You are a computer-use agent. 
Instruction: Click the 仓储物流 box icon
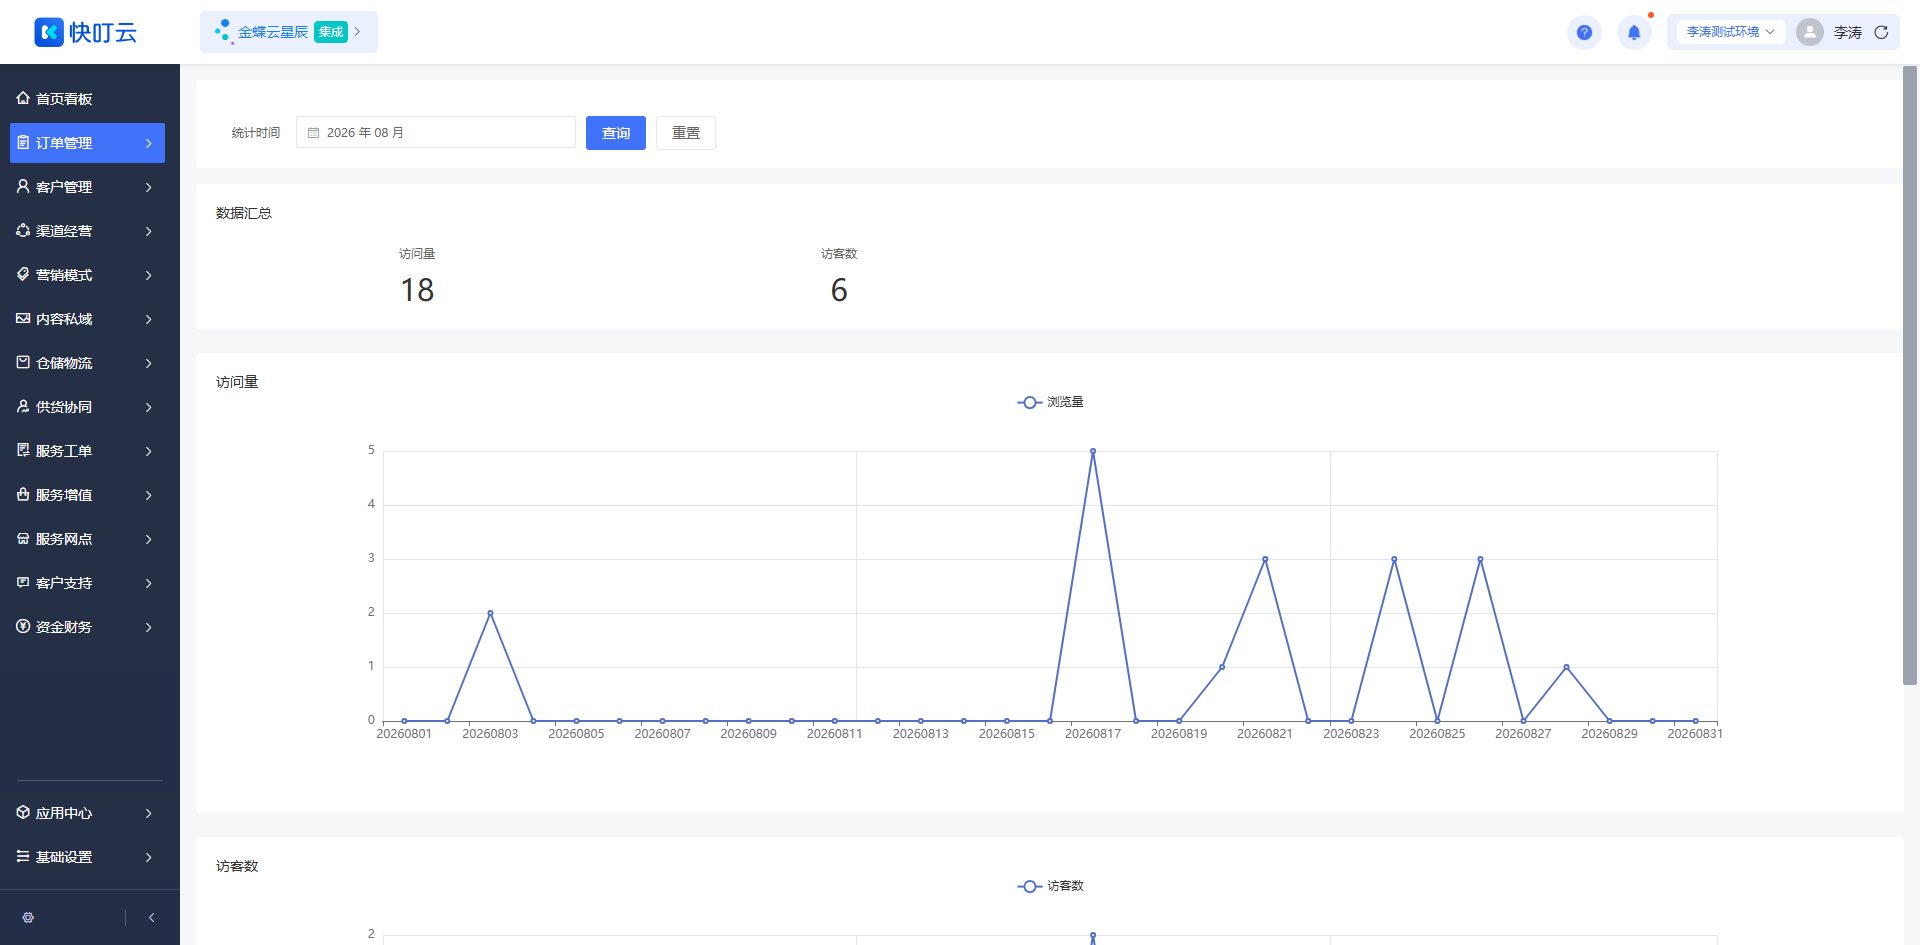(x=23, y=362)
